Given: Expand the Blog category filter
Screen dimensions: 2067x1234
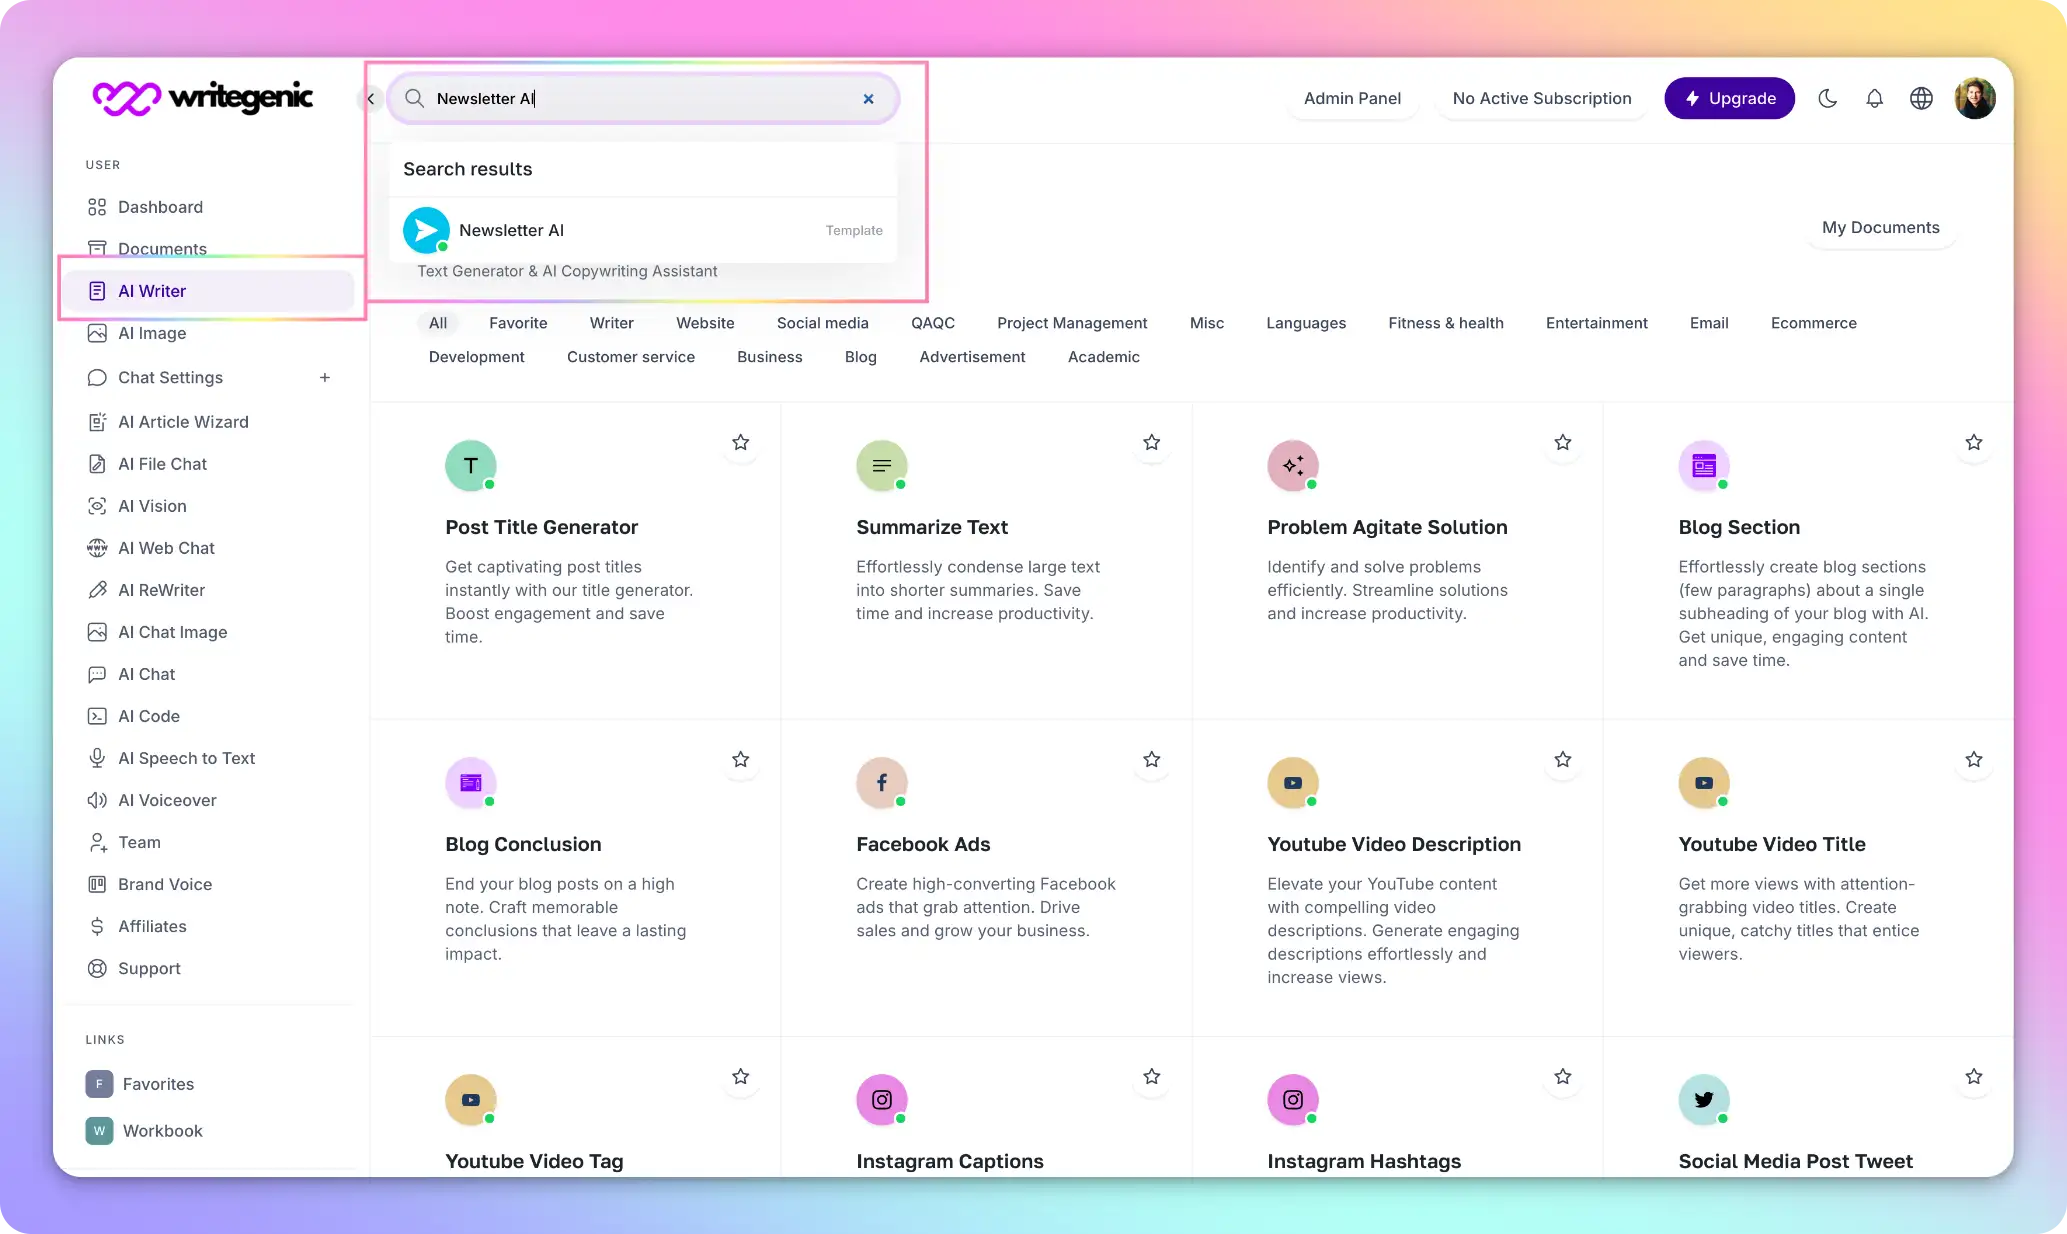Looking at the screenshot, I should [861, 357].
